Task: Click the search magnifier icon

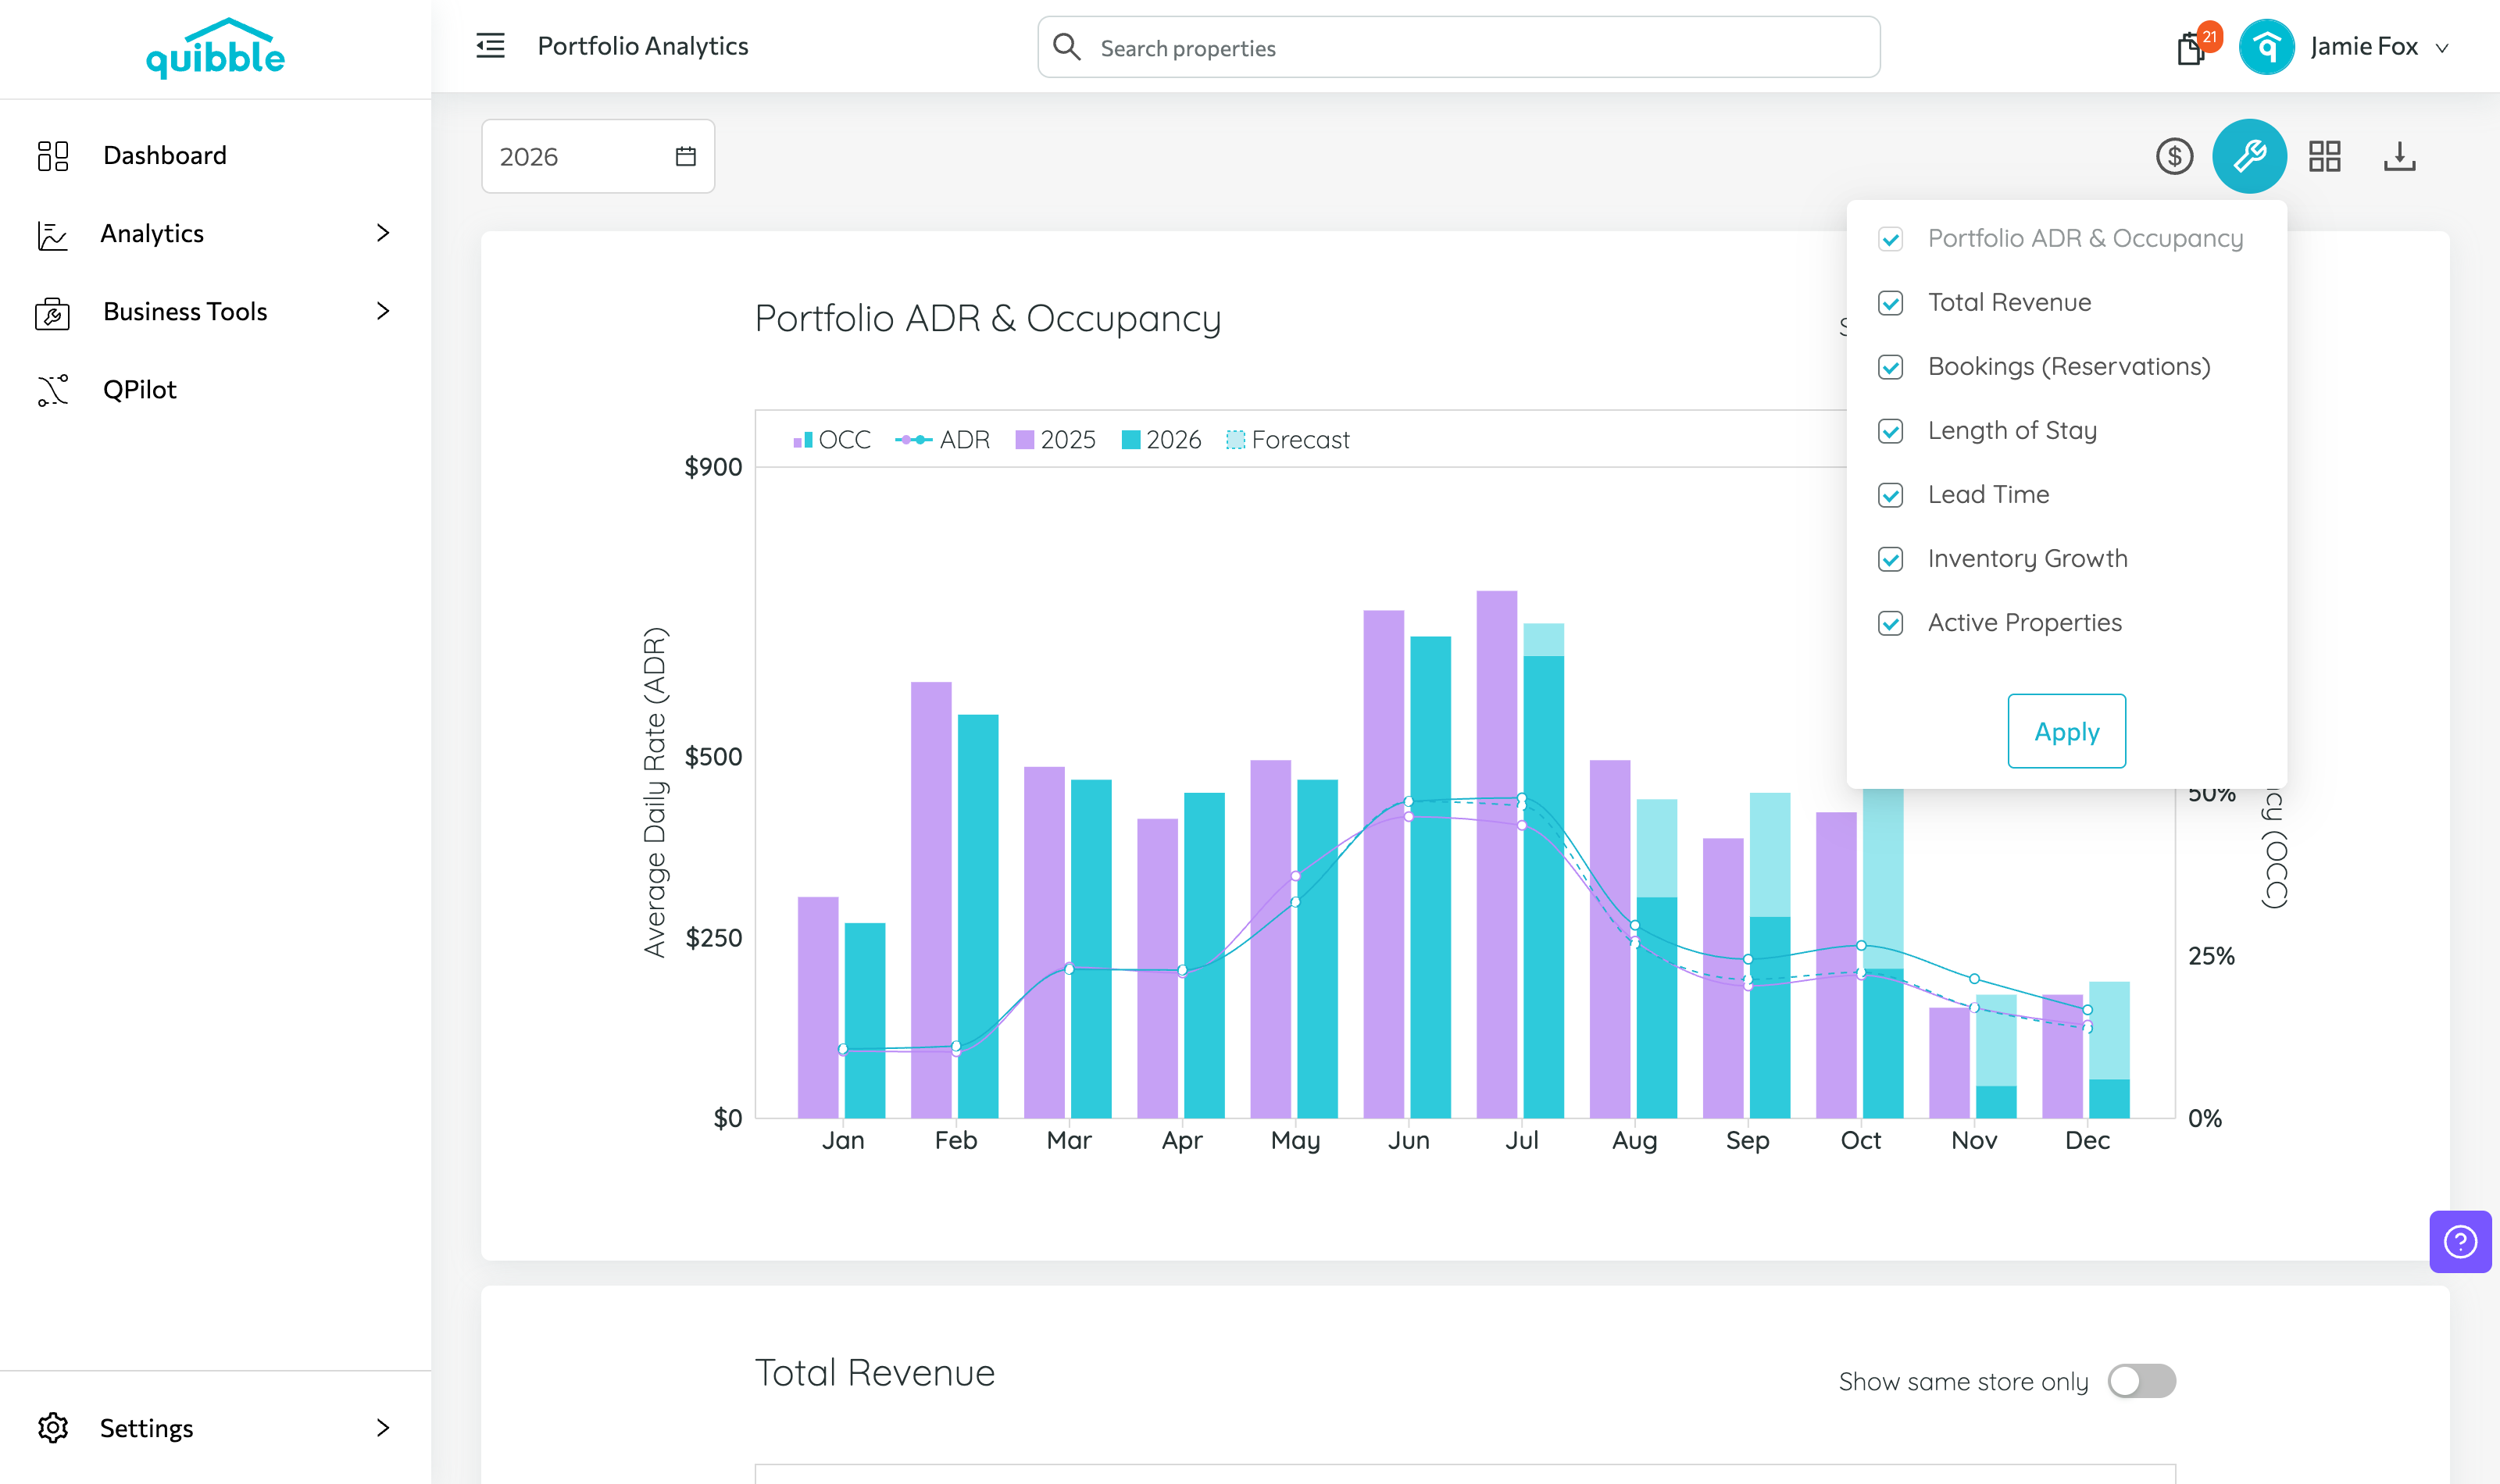Action: coord(1067,47)
